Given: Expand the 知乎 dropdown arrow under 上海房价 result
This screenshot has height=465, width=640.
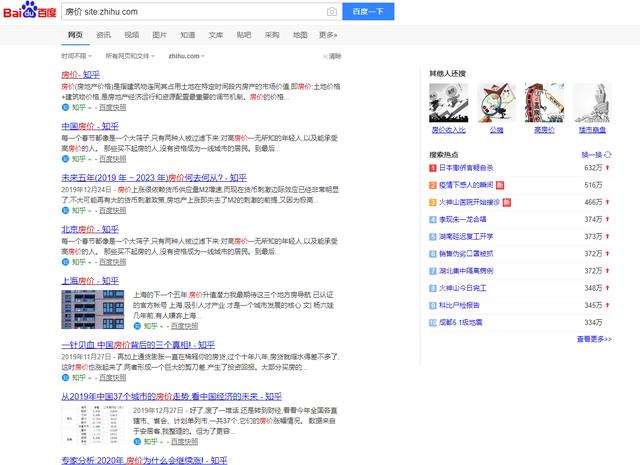Looking at the screenshot, I should coord(162,326).
